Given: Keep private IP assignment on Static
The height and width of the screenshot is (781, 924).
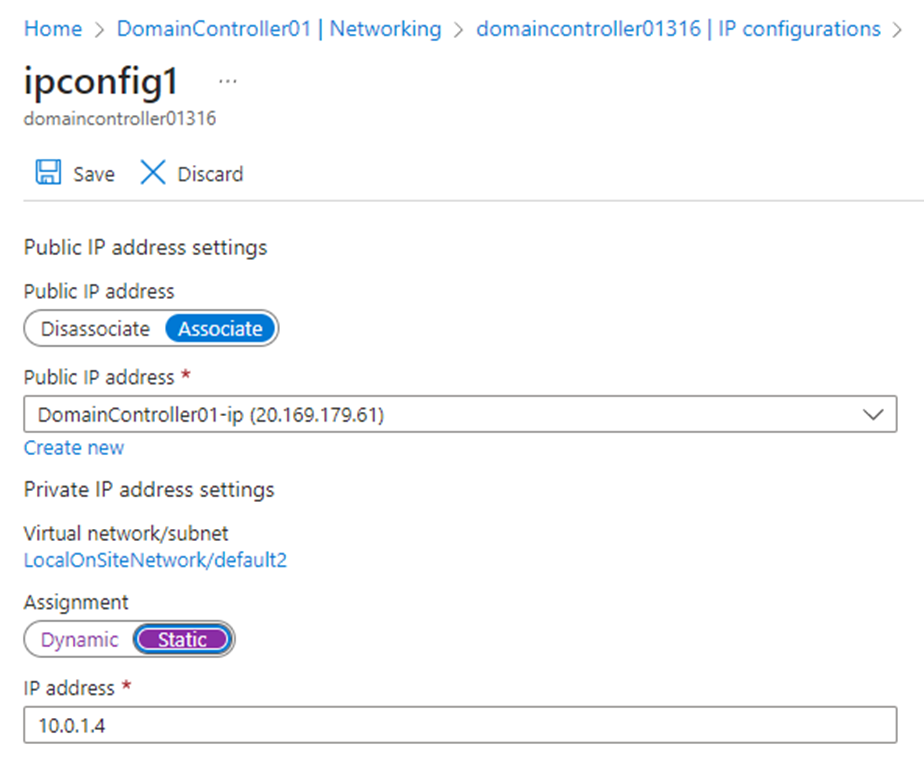Looking at the screenshot, I should pos(183,639).
